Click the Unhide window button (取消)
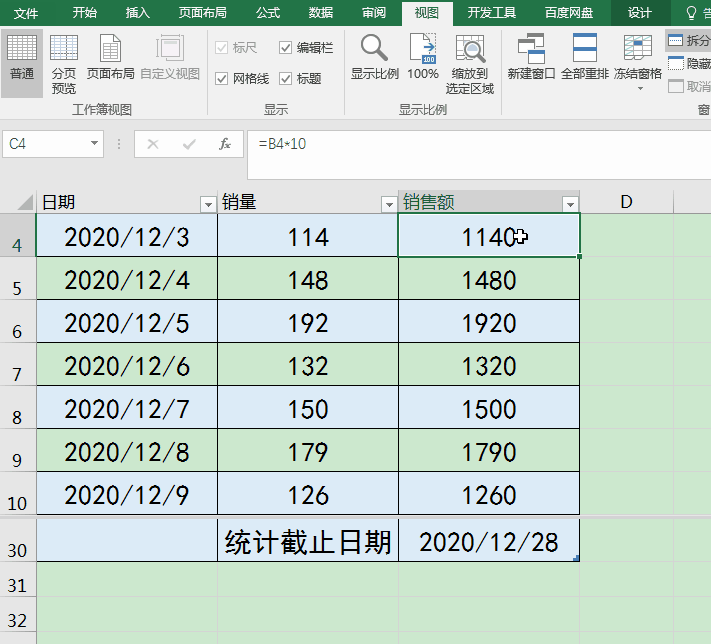This screenshot has height=644, width=711. 688,86
